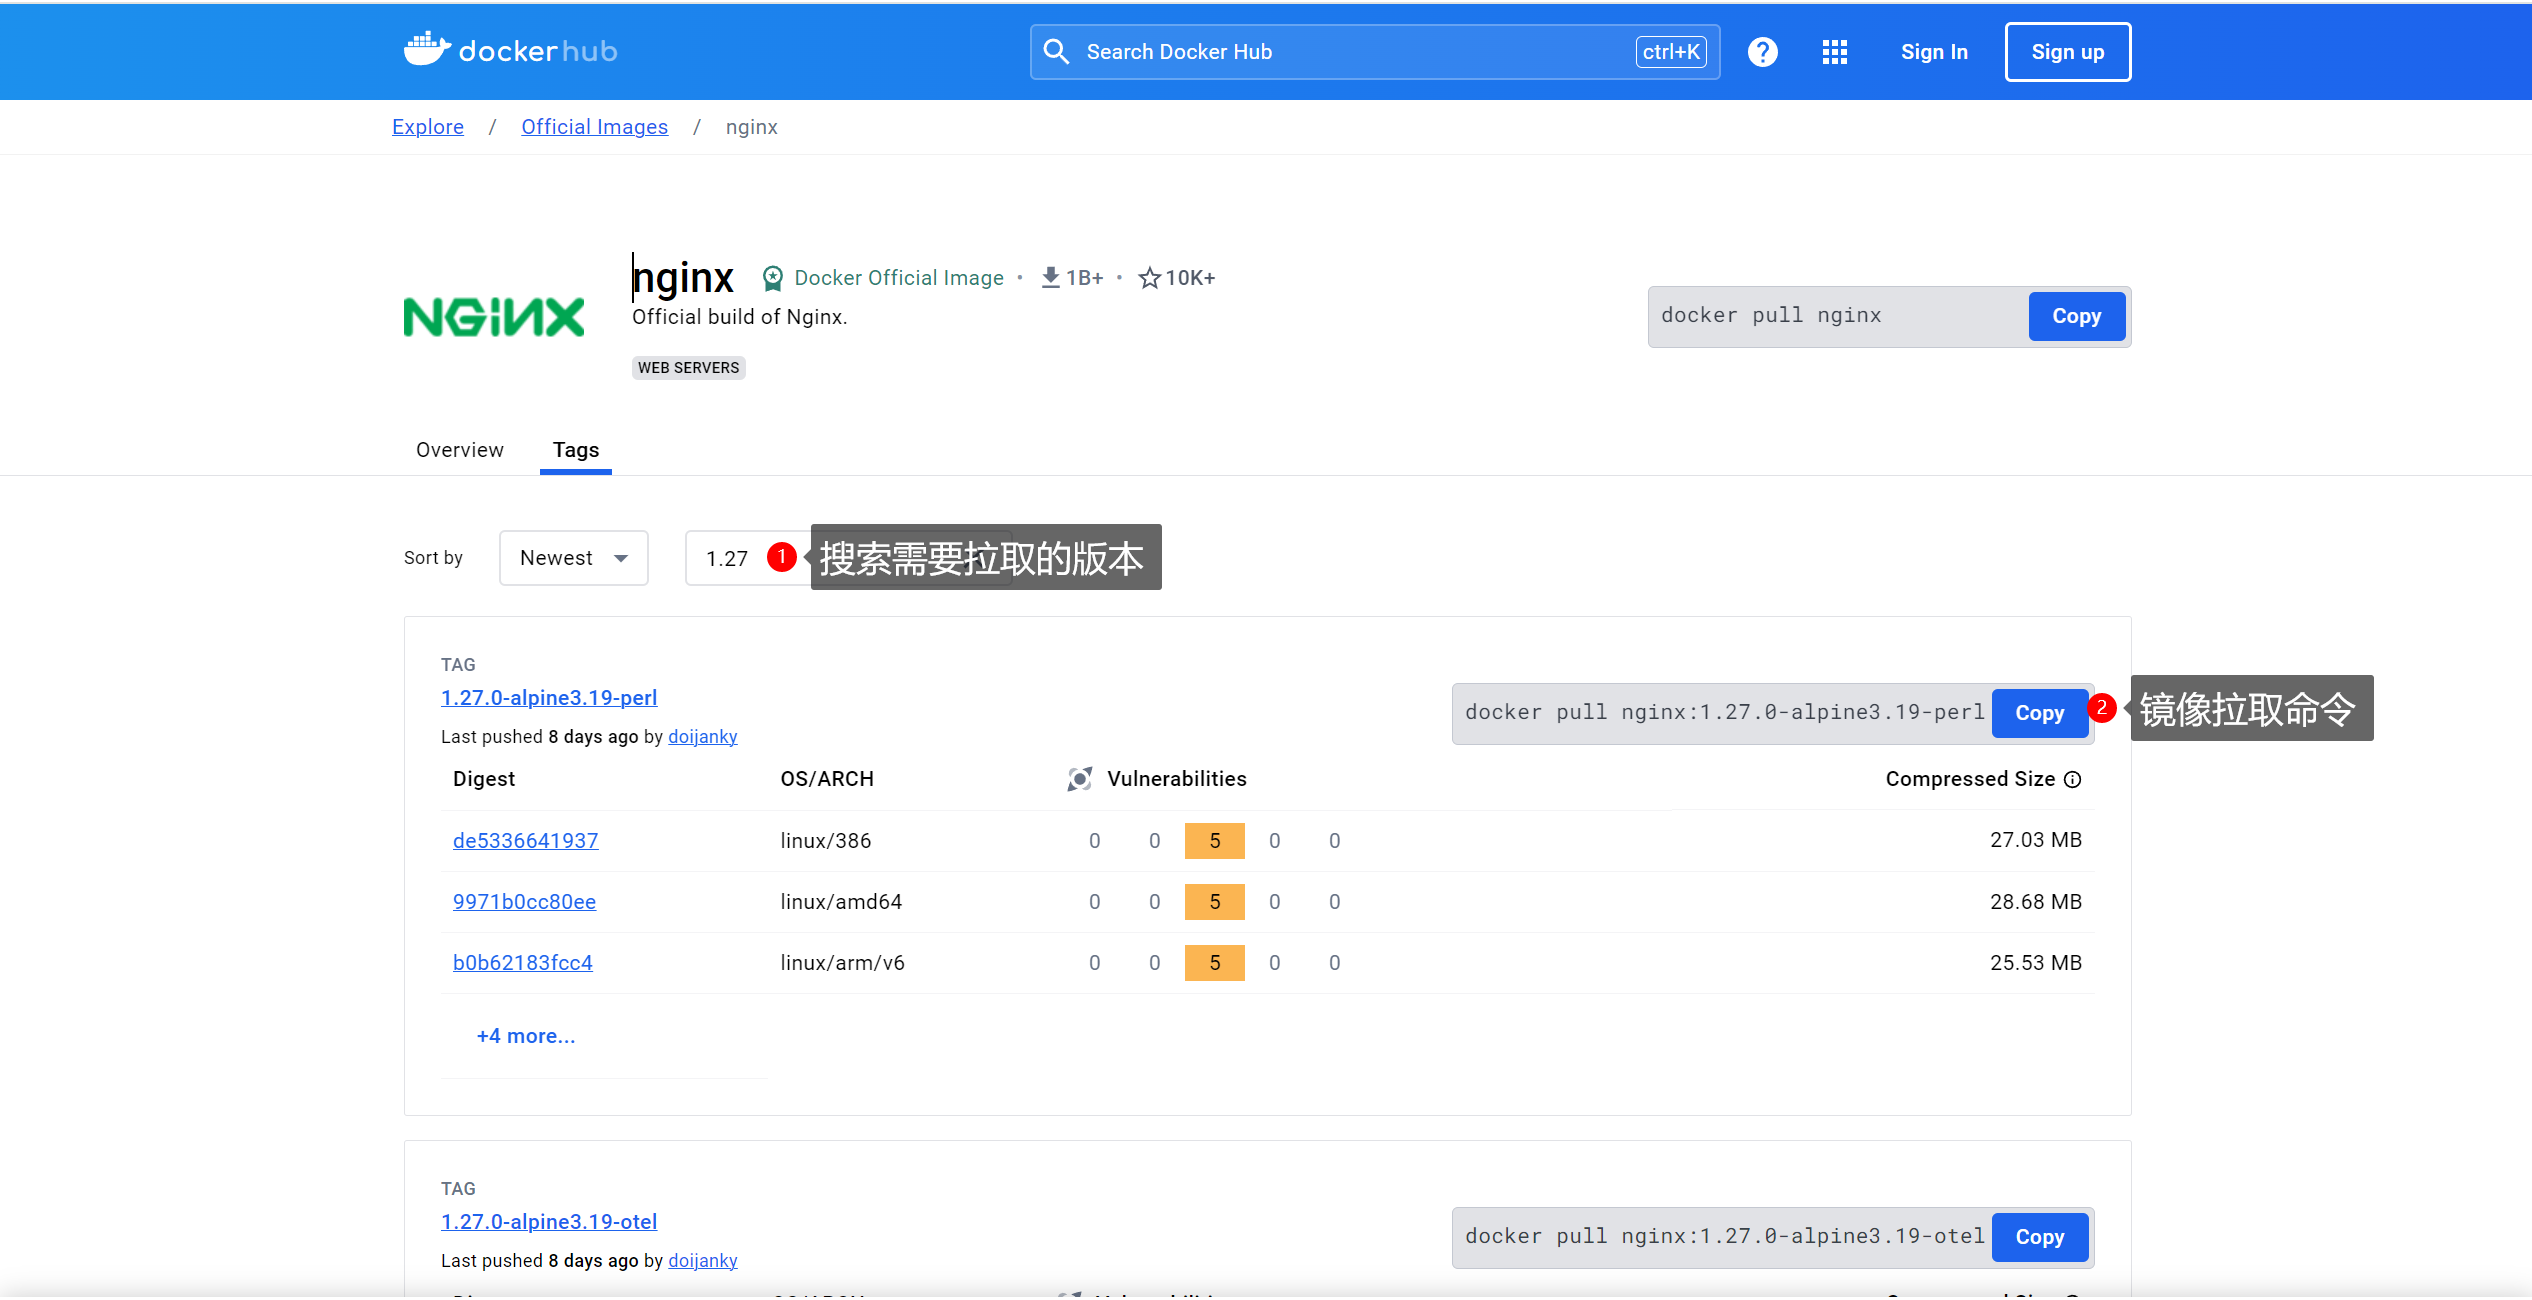Select the Tags tab
Viewport: 2532px width, 1300px height.
pos(576,450)
